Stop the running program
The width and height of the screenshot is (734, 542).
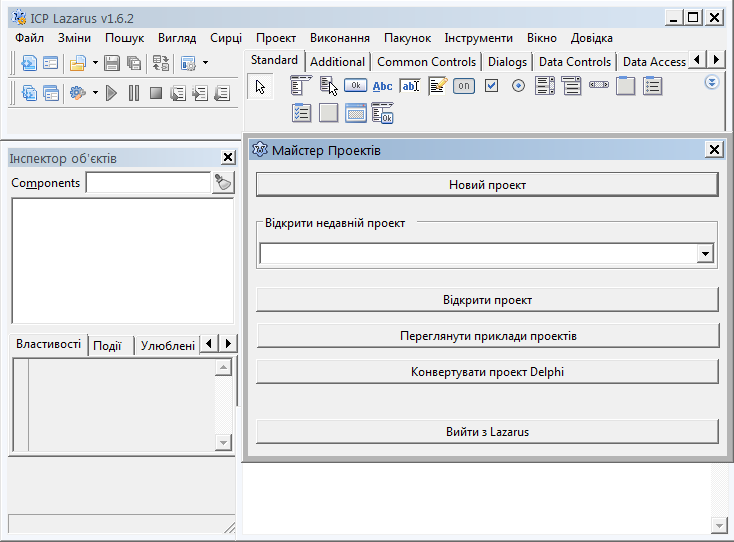pyautogui.click(x=156, y=93)
